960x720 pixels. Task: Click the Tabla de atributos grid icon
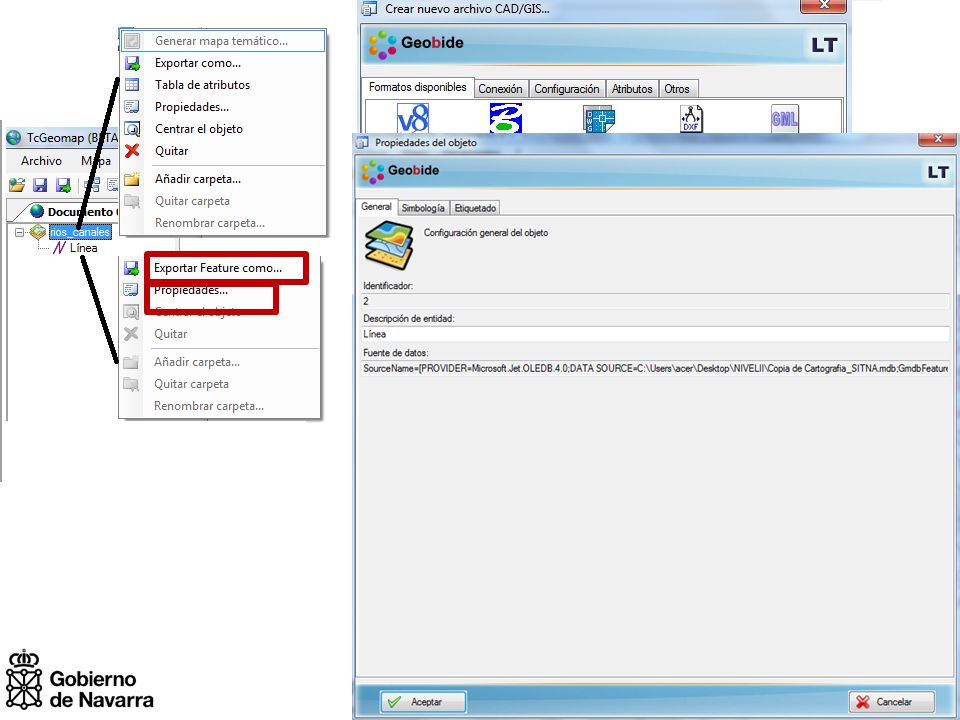(132, 85)
